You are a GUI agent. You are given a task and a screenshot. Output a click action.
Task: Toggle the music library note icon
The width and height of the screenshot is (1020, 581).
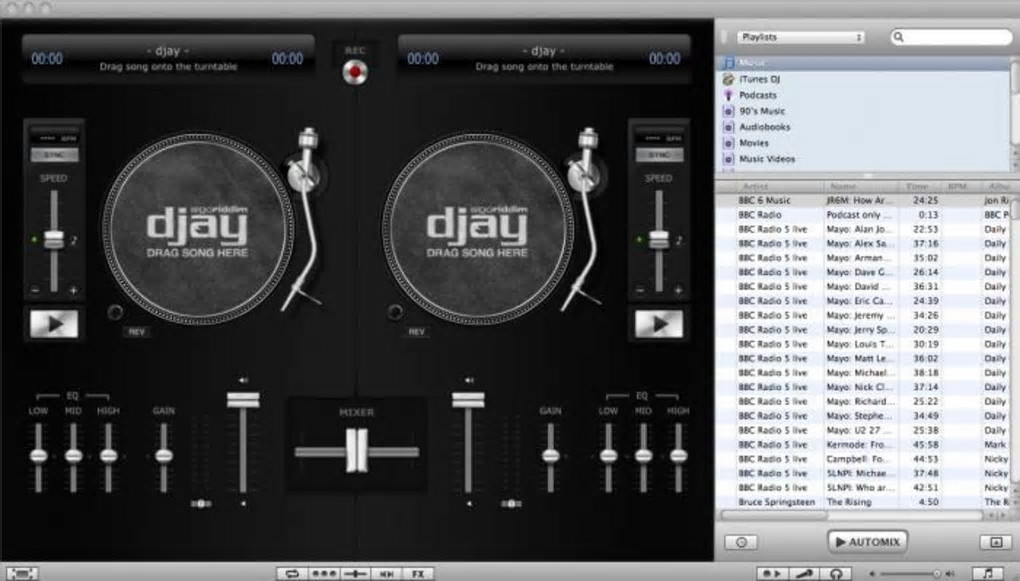(x=988, y=573)
